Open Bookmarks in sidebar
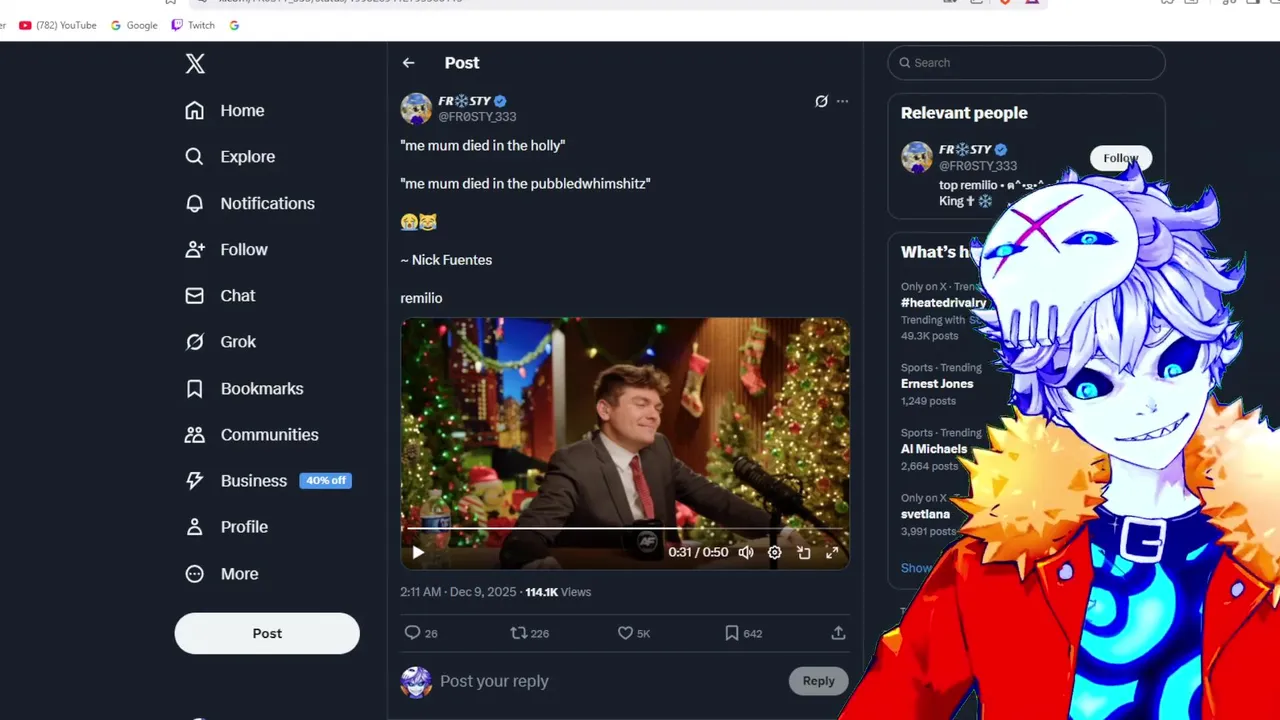 coord(244,388)
